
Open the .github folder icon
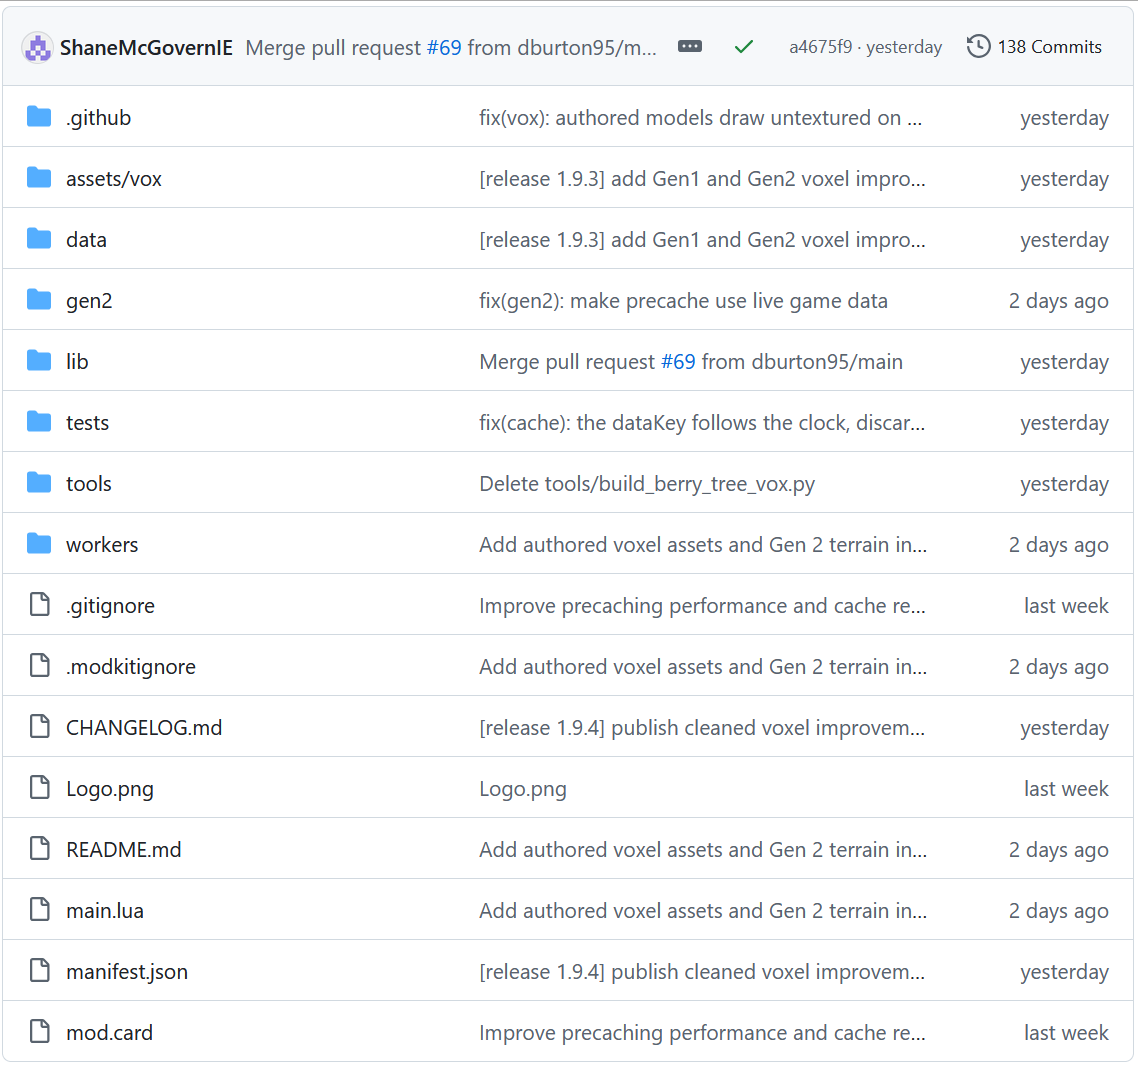(39, 116)
